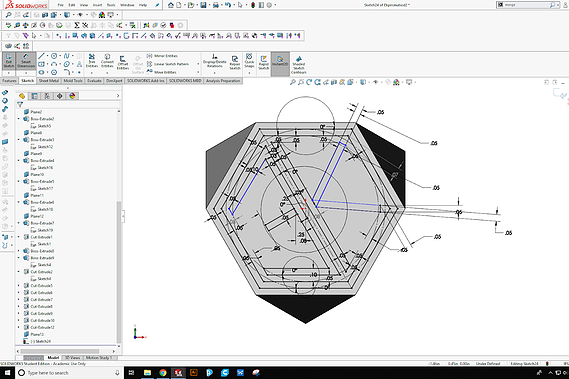
Task: Collapse the Boss-Extrude2 tree node
Action: point(19,119)
